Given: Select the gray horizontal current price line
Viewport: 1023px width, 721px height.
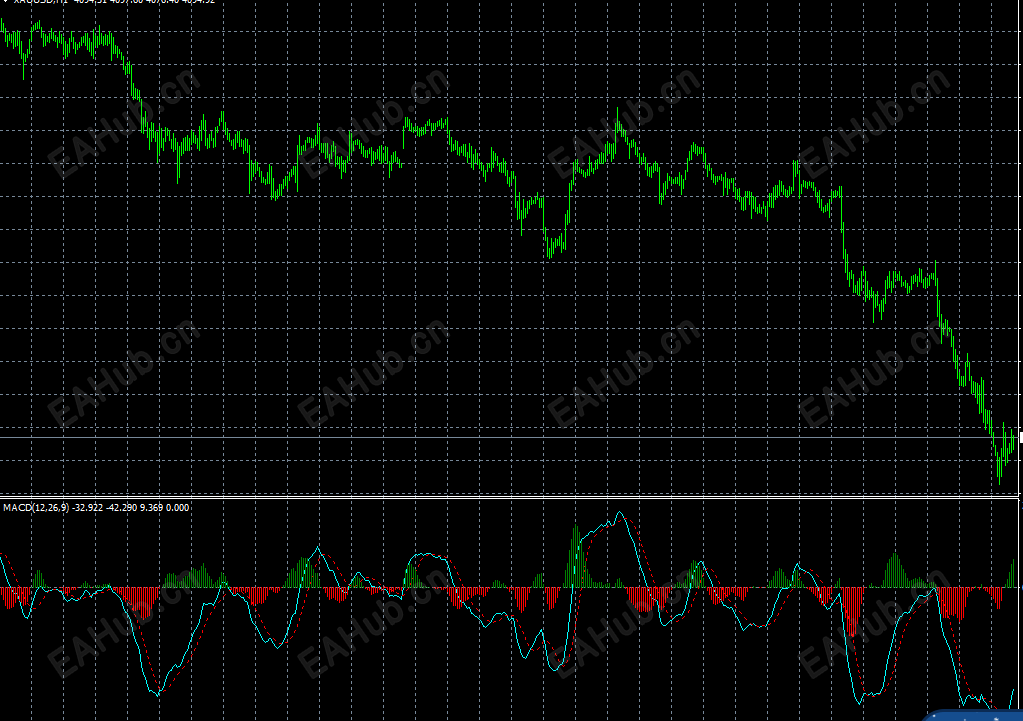Looking at the screenshot, I should pos(509,438).
